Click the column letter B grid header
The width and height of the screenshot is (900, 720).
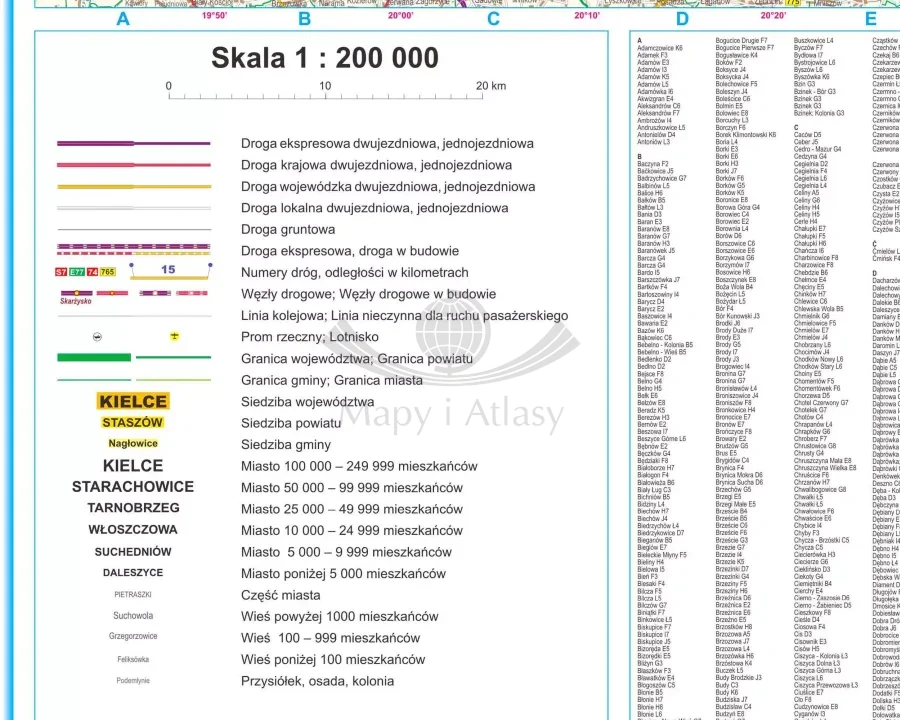click(304, 18)
